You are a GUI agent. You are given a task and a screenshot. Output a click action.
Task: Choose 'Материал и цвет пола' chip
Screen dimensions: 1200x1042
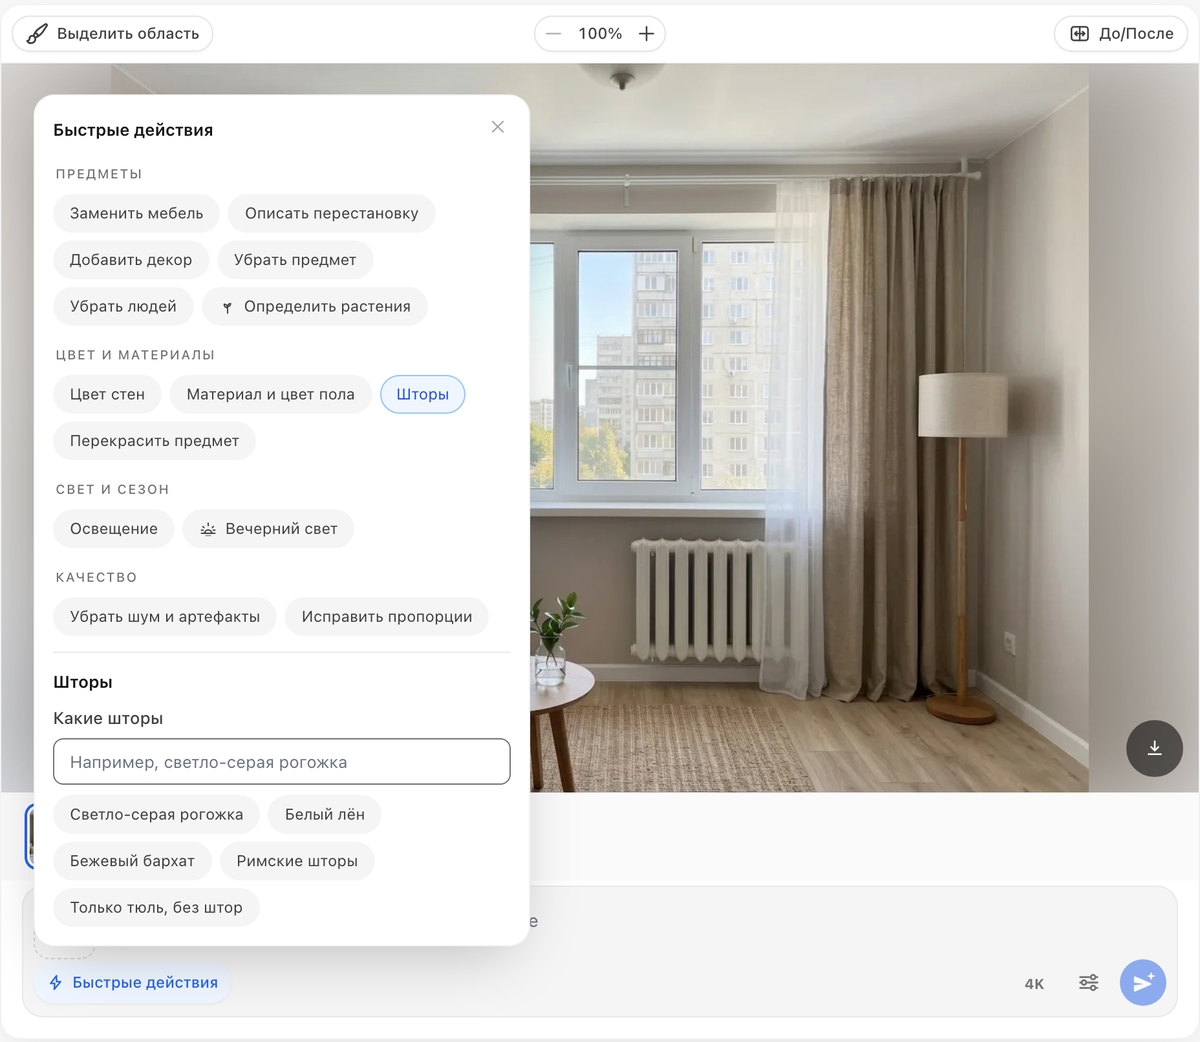(x=271, y=394)
